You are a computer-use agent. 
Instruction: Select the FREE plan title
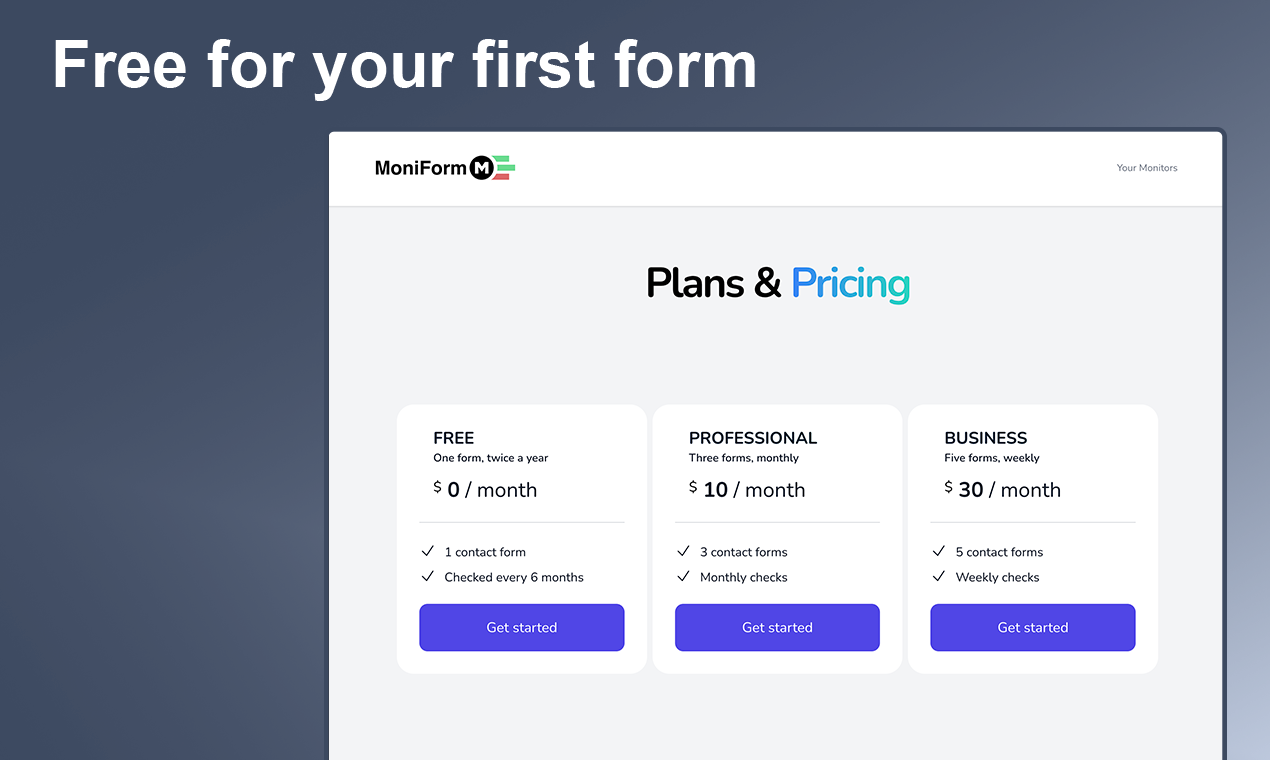click(454, 438)
